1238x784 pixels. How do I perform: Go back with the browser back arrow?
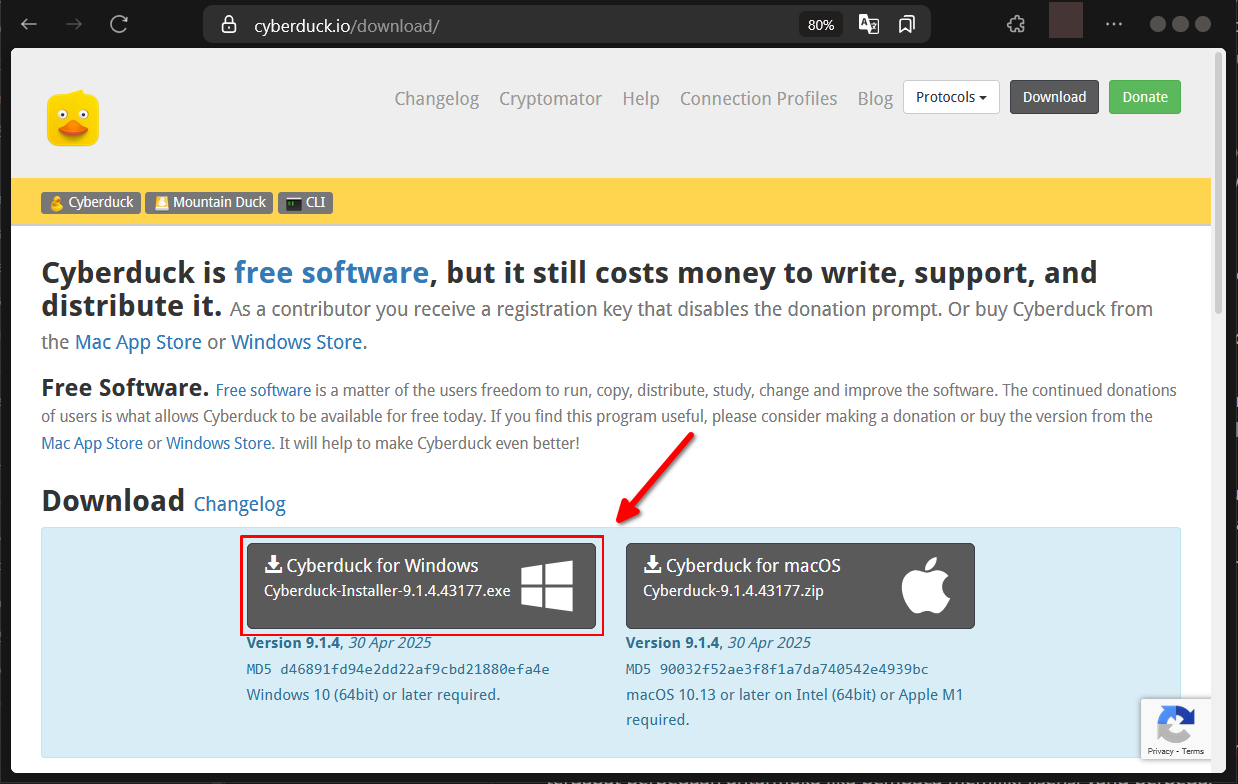click(29, 24)
